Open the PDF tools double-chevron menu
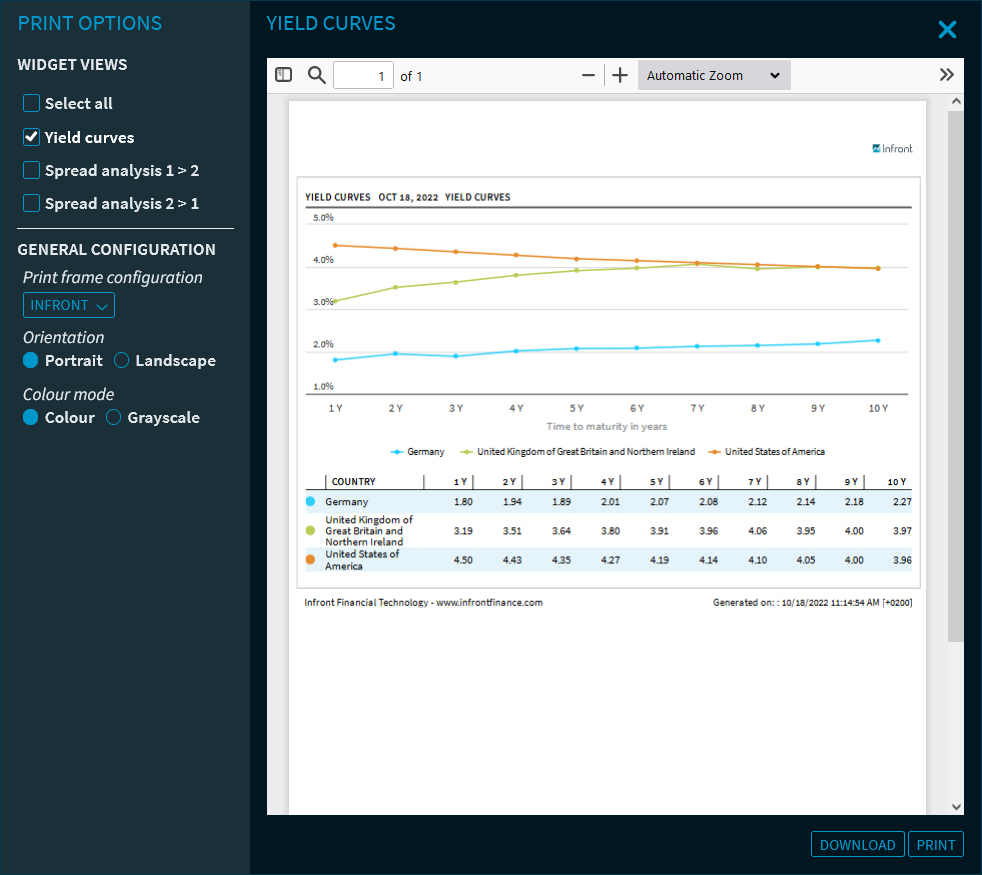Viewport: 982px width, 875px height. coord(946,75)
